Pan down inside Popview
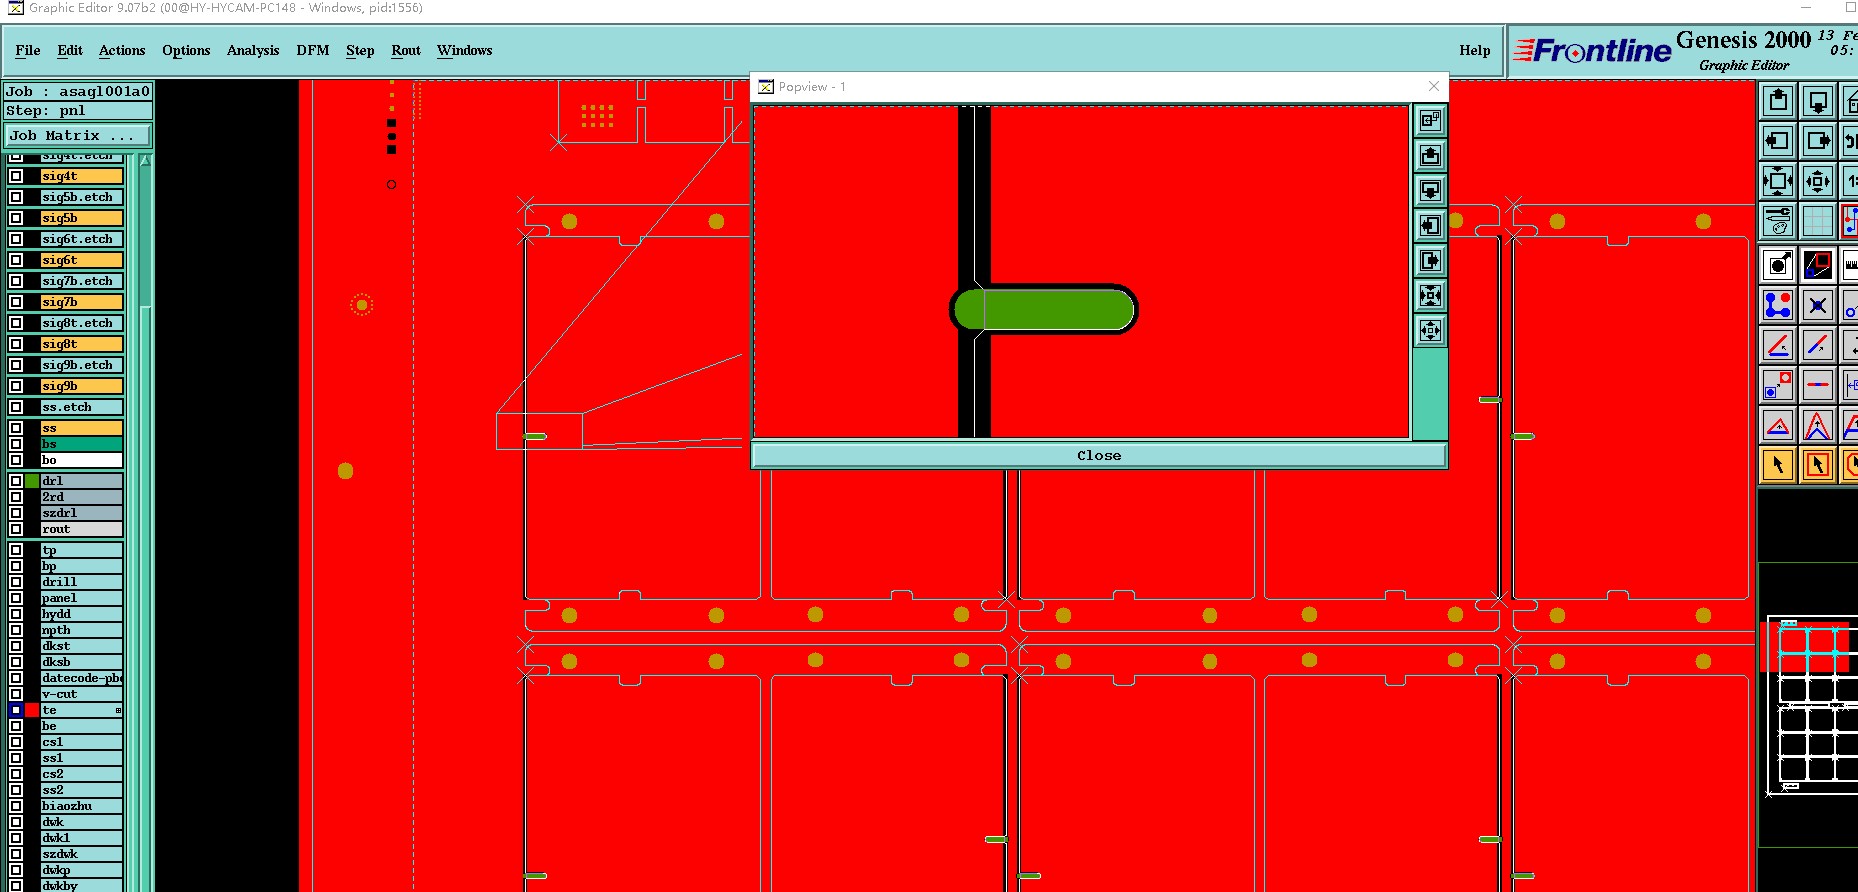The height and width of the screenshot is (892, 1858). (x=1431, y=191)
